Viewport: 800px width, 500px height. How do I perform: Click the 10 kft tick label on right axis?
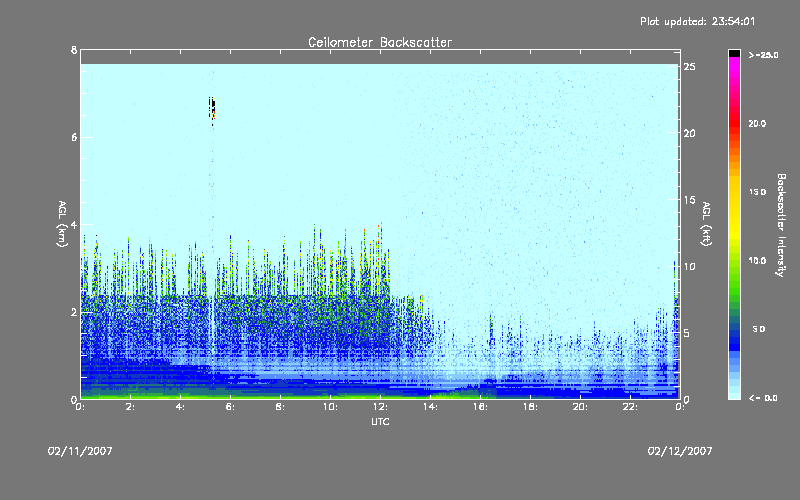[689, 267]
